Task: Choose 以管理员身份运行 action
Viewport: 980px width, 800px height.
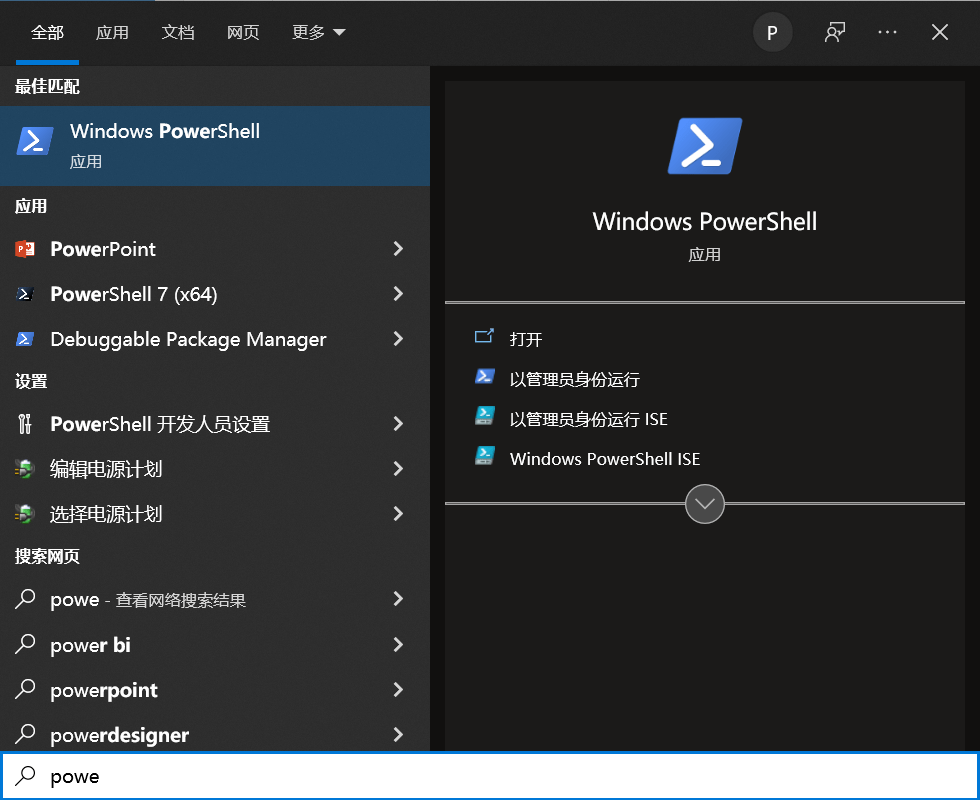Action: click(574, 379)
